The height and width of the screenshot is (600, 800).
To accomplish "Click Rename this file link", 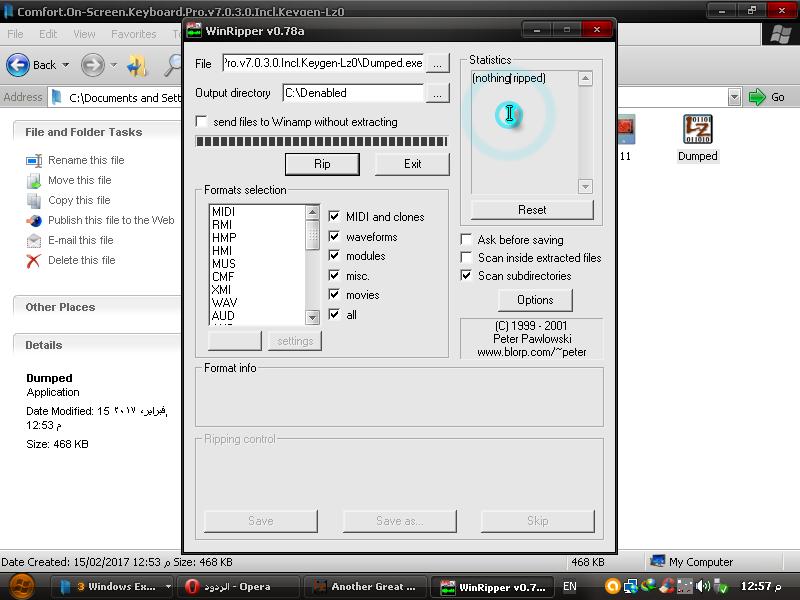I will (86, 160).
